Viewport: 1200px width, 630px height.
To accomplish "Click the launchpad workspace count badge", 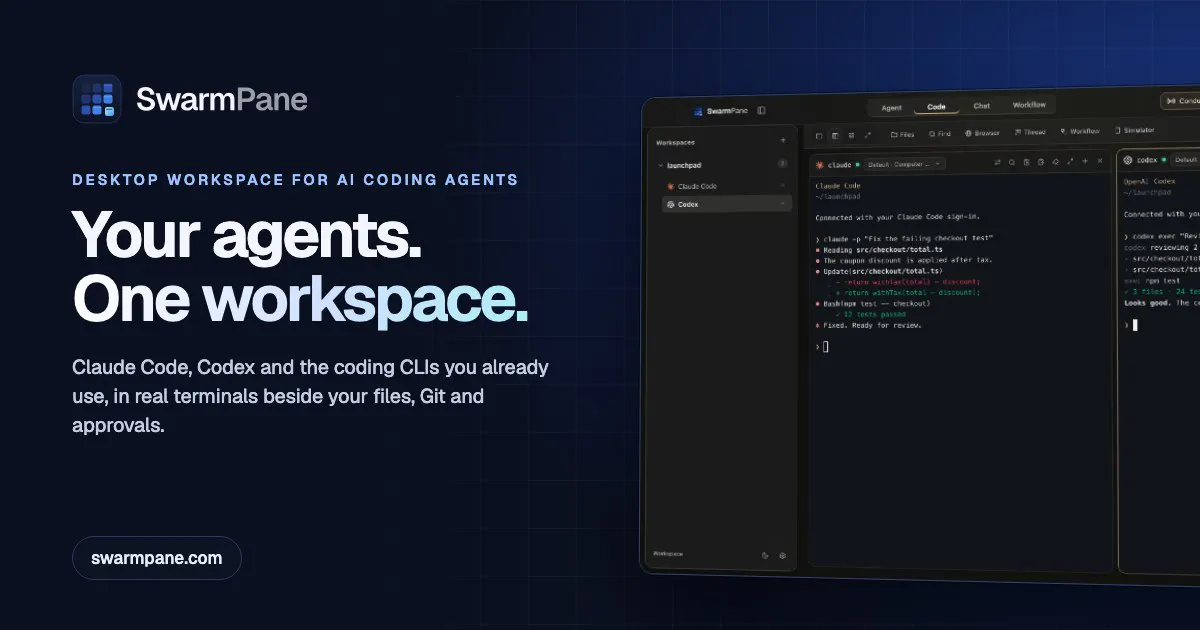I will [x=782, y=163].
